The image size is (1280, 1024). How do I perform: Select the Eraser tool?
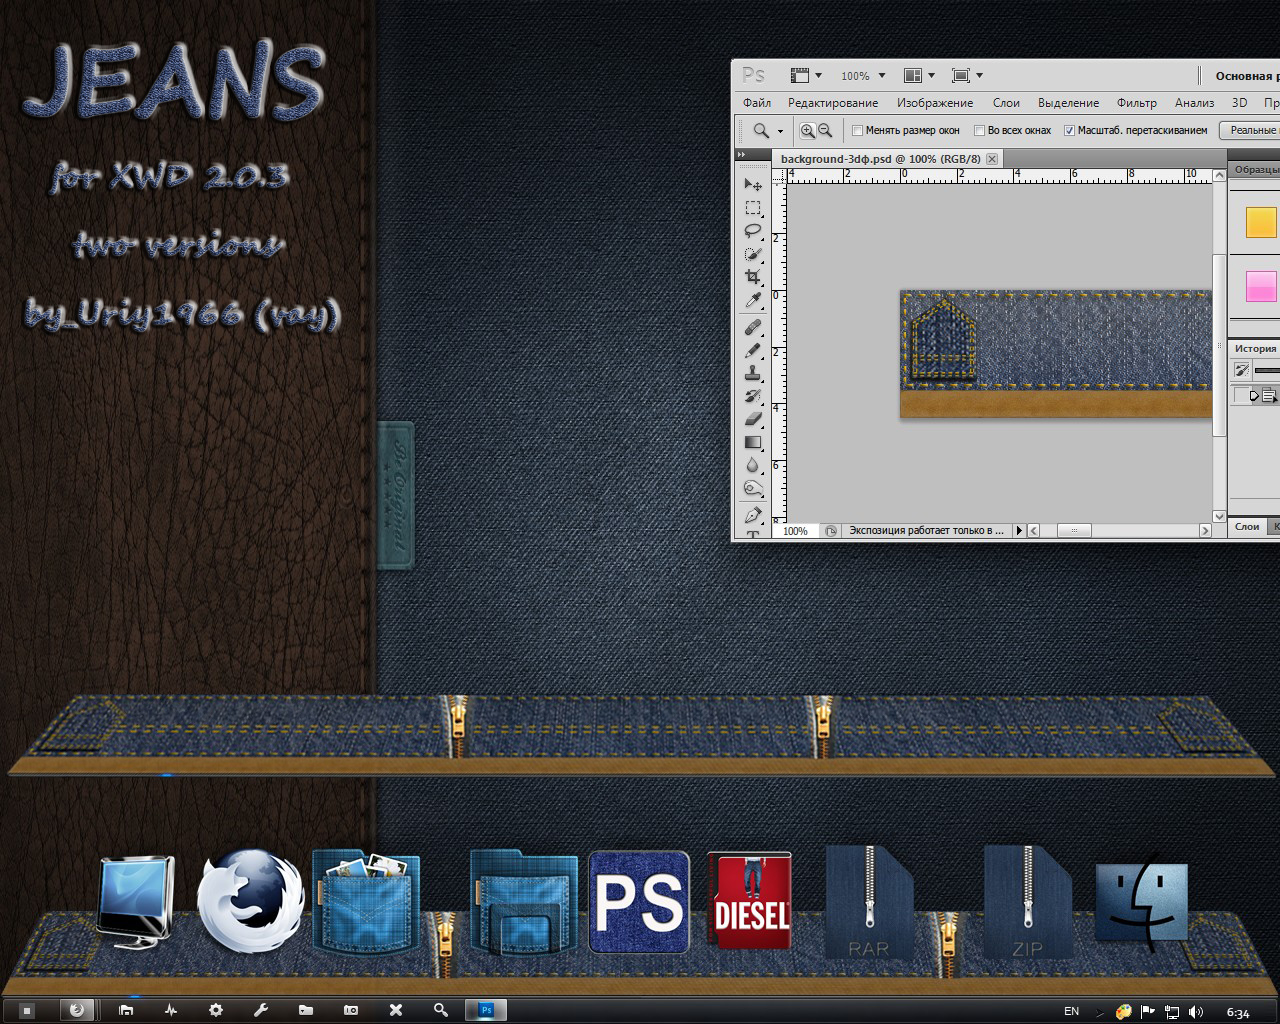click(x=753, y=419)
